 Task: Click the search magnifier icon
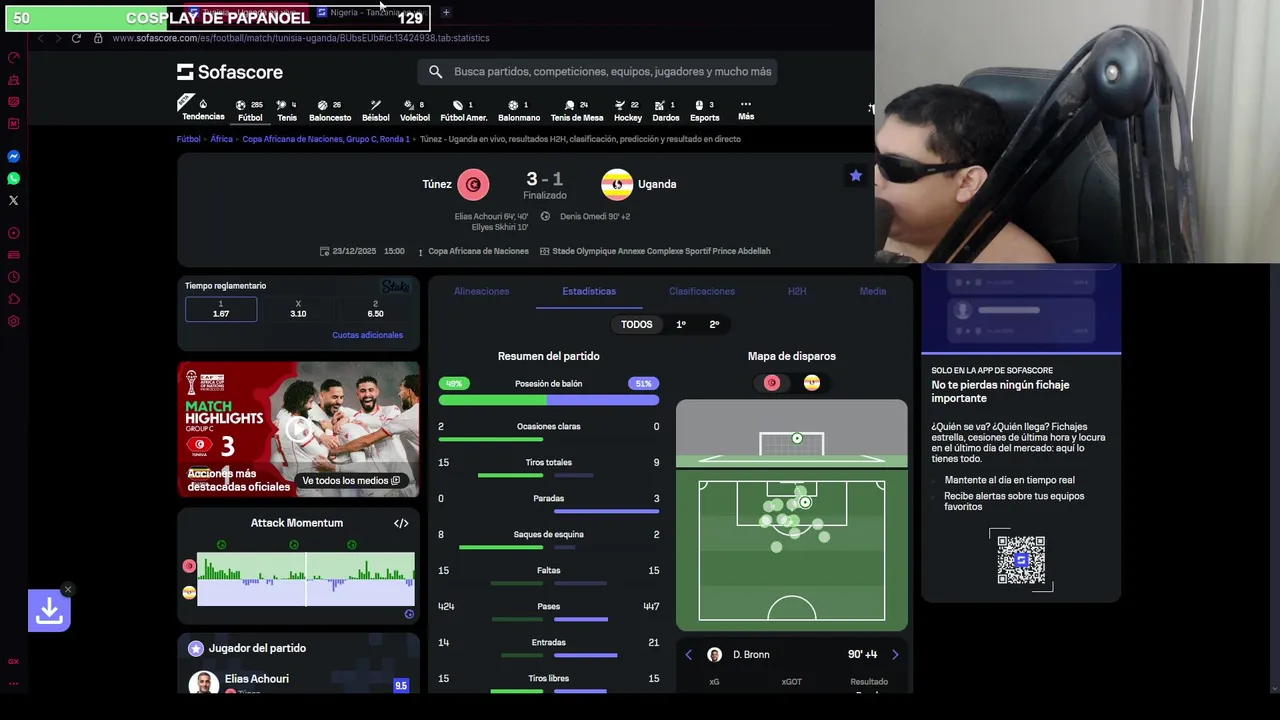click(435, 71)
